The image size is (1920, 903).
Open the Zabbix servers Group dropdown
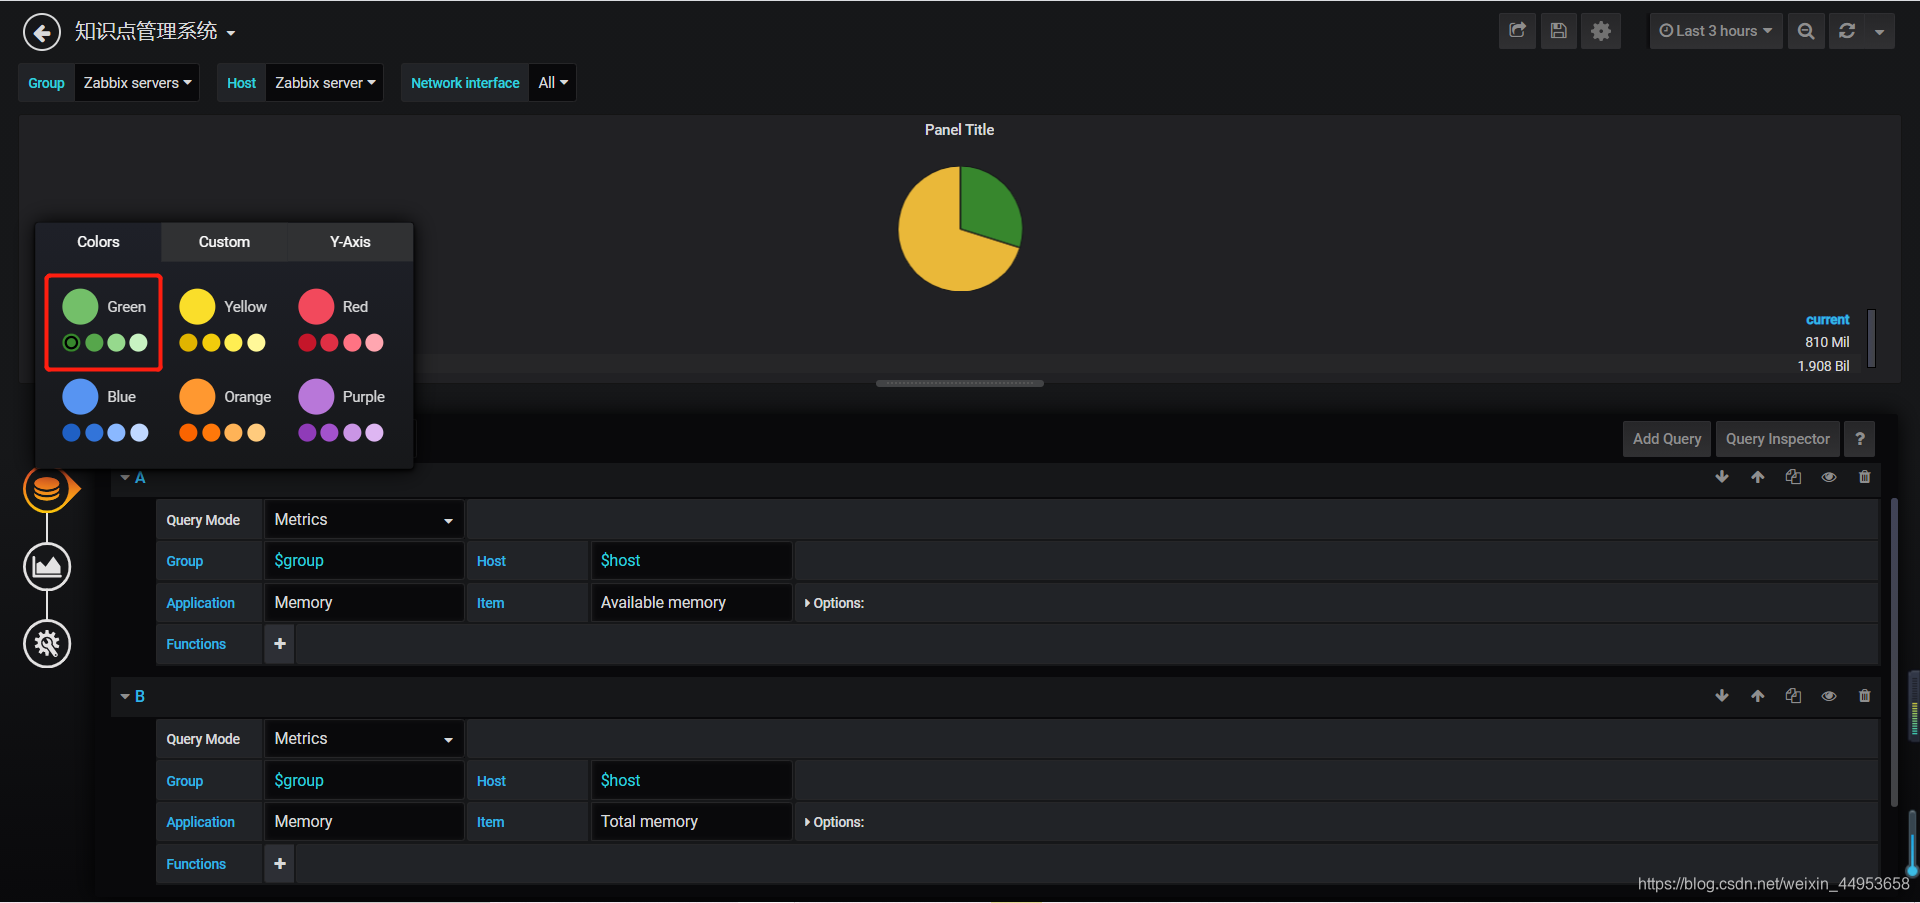point(137,83)
